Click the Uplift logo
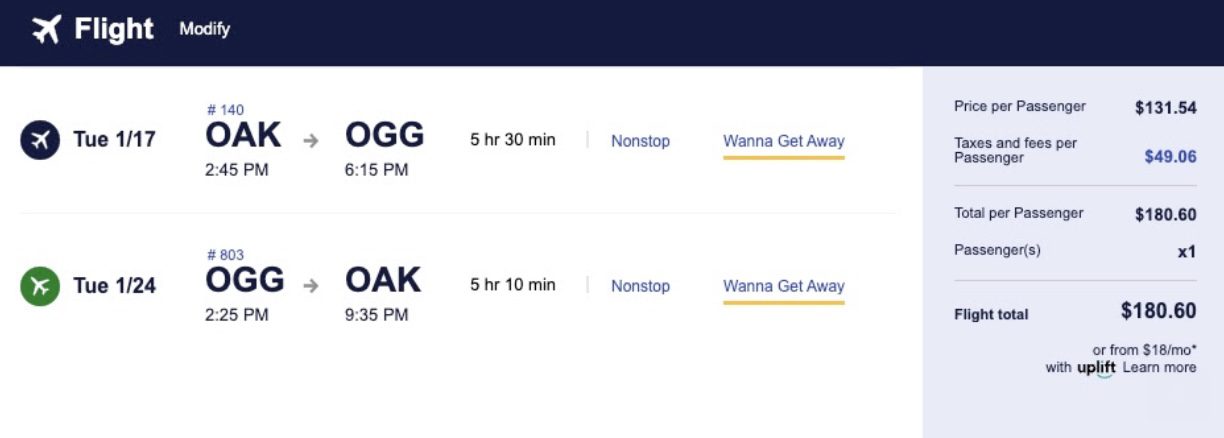This screenshot has width=1224, height=438. [1096, 368]
